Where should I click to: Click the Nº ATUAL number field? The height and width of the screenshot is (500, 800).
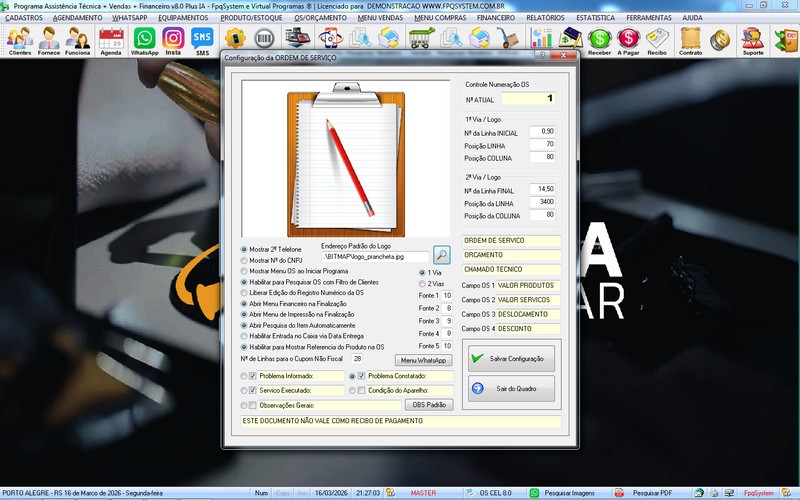528,99
